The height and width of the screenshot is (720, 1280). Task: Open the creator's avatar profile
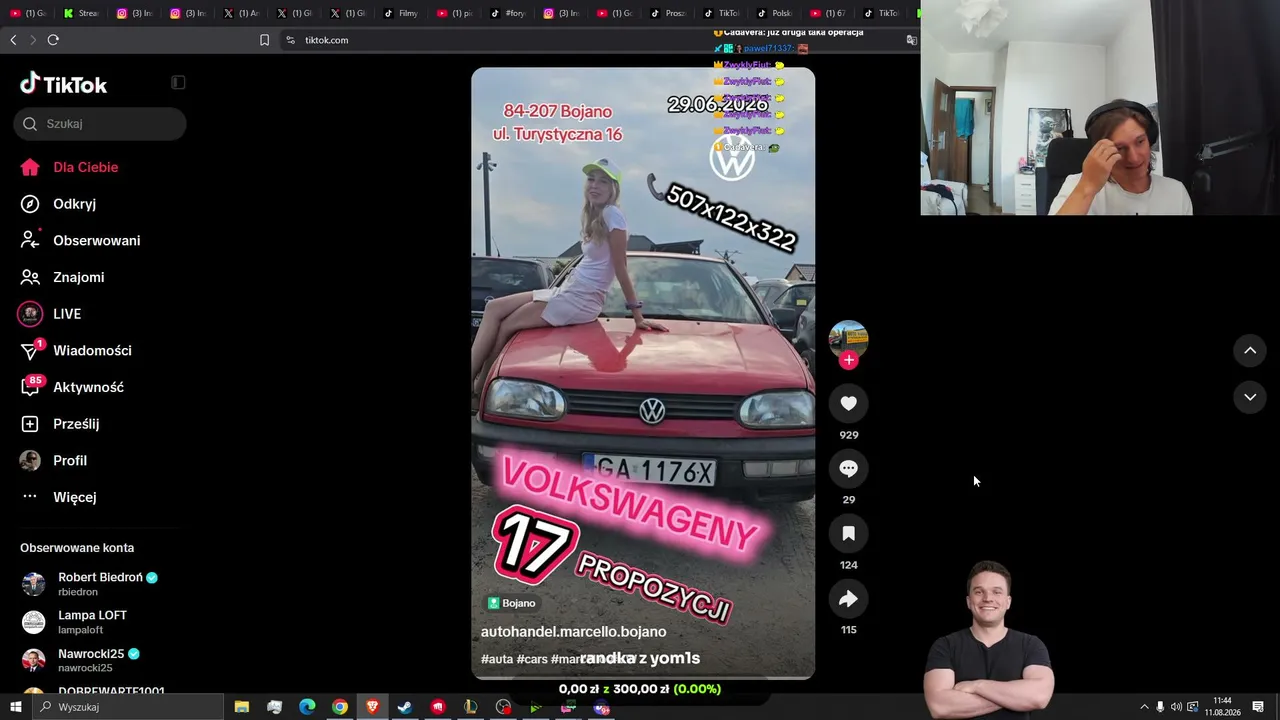click(x=849, y=339)
